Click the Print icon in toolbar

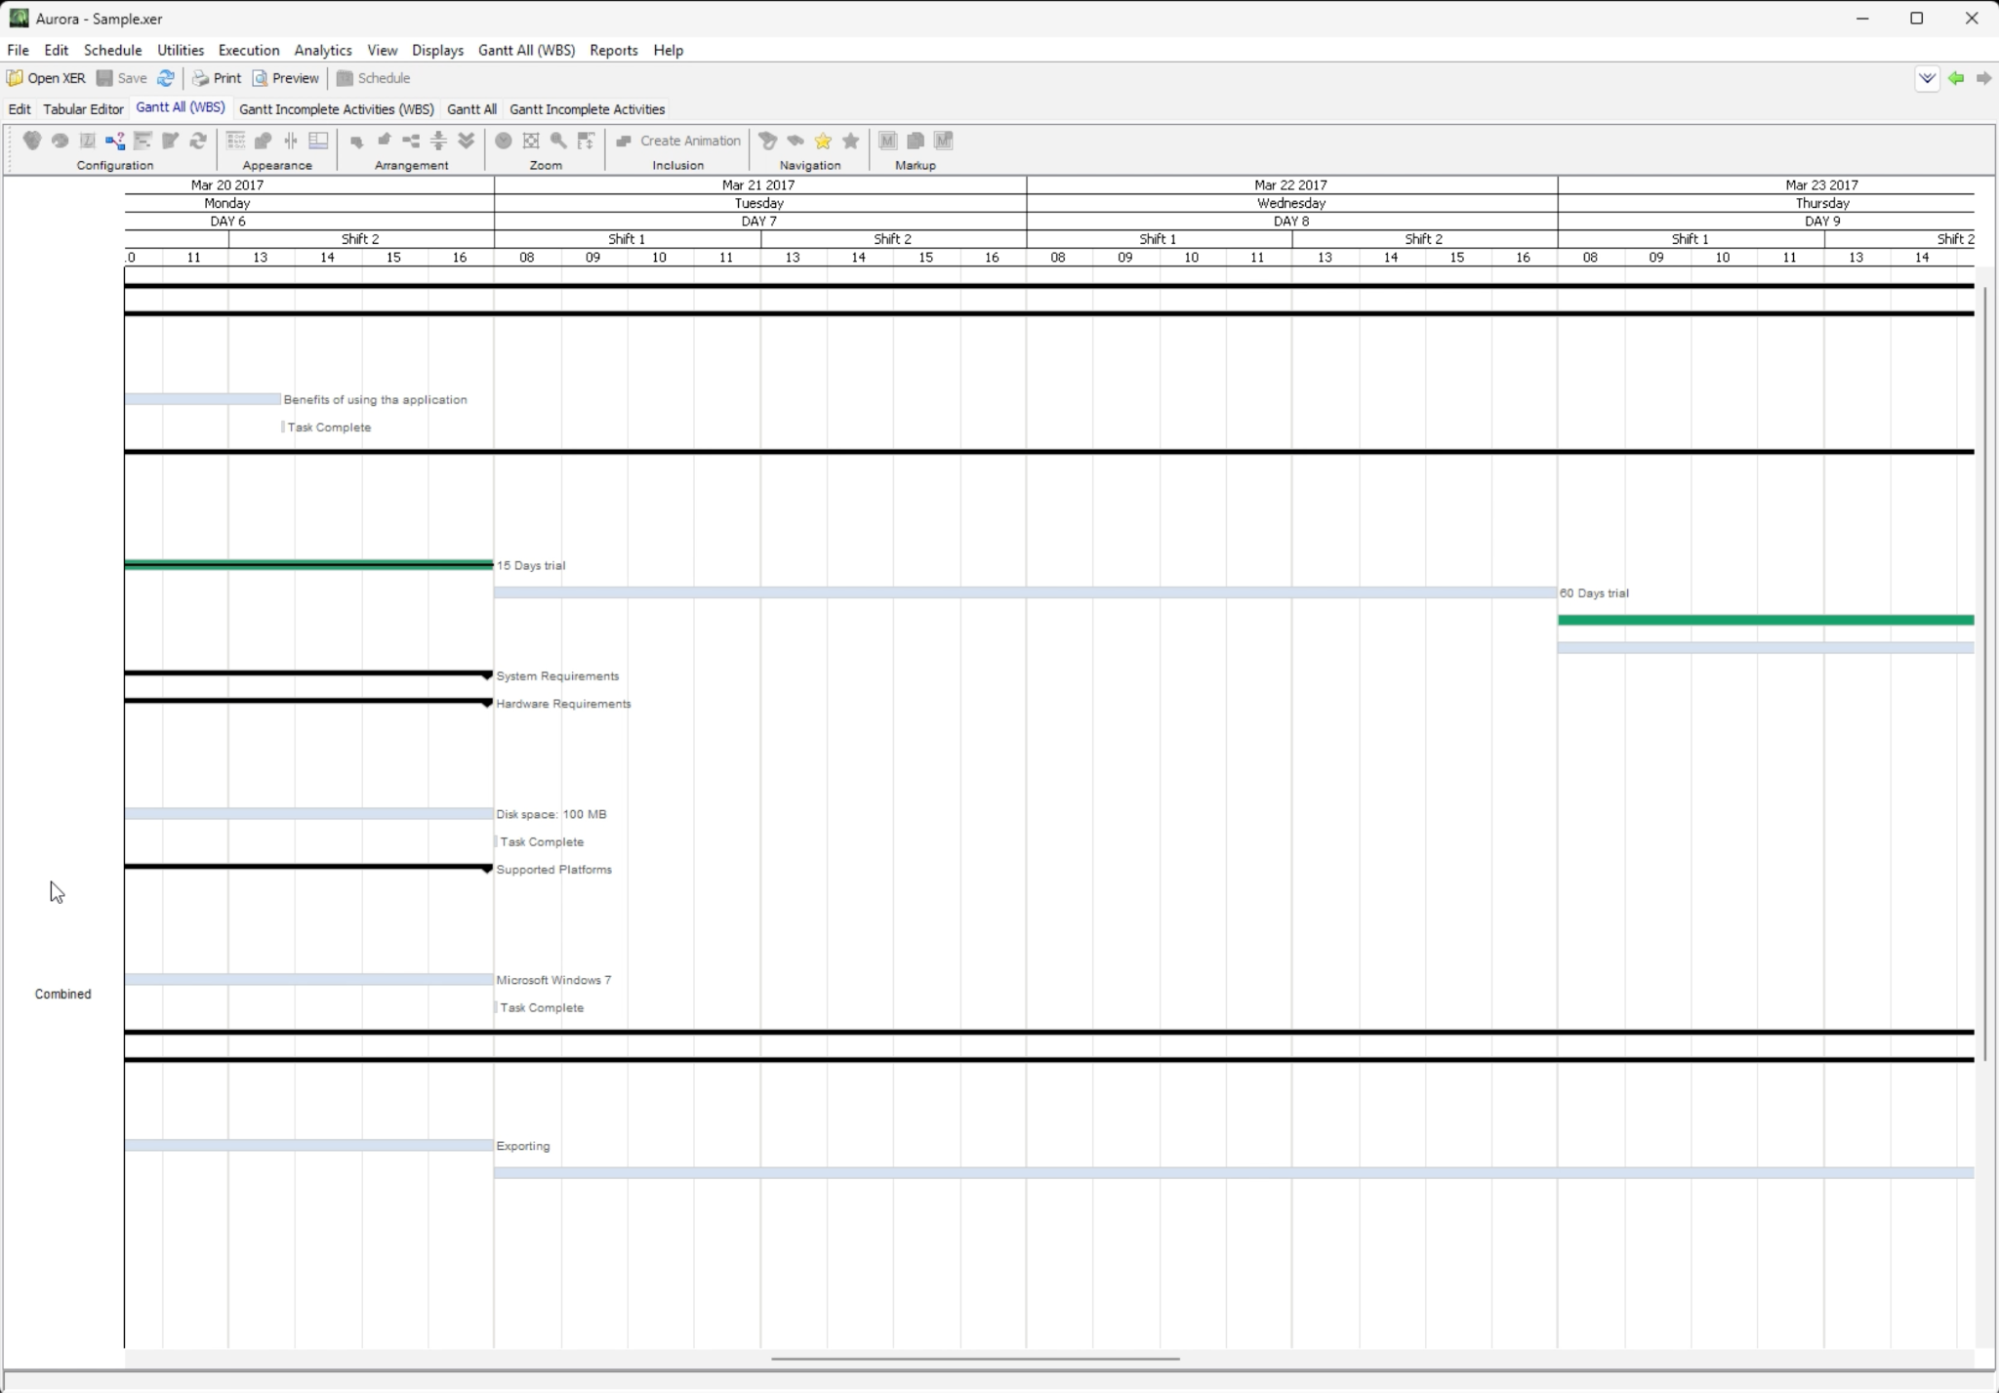click(x=216, y=78)
